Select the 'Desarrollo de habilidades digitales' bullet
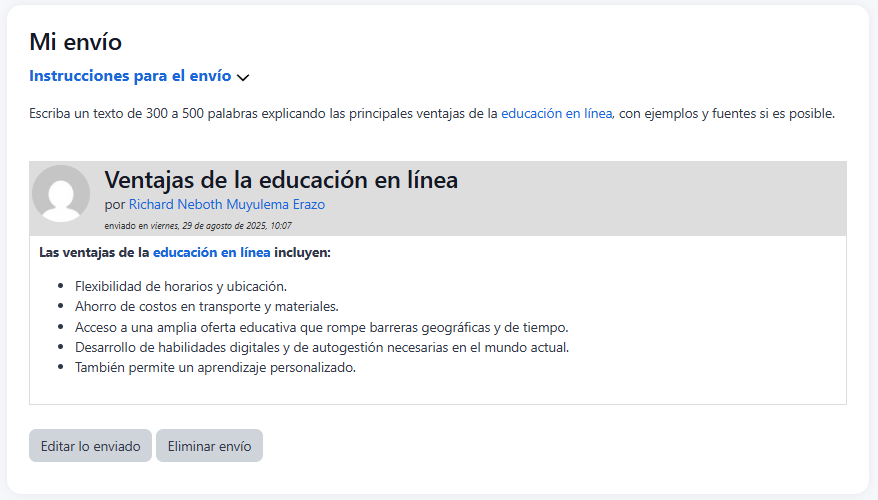Image resolution: width=878 pixels, height=500 pixels. 321,347
